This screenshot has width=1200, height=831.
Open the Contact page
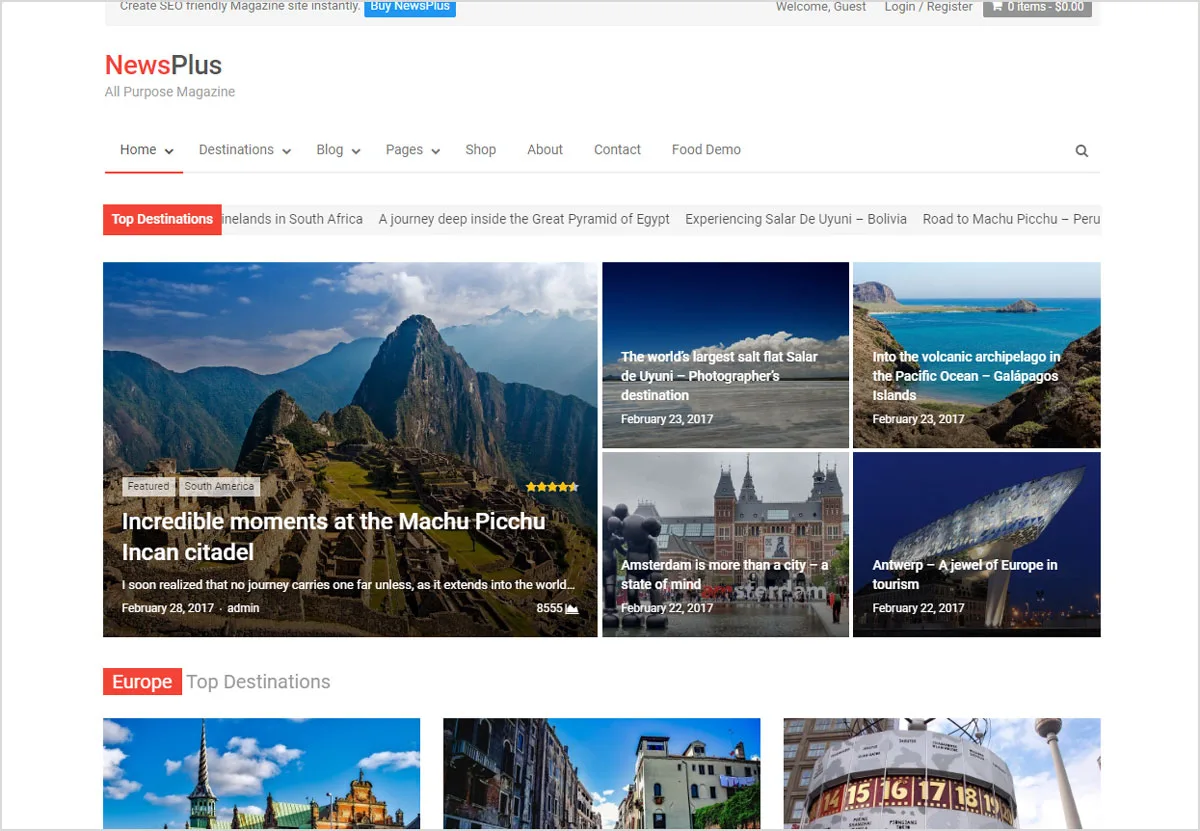pyautogui.click(x=617, y=150)
